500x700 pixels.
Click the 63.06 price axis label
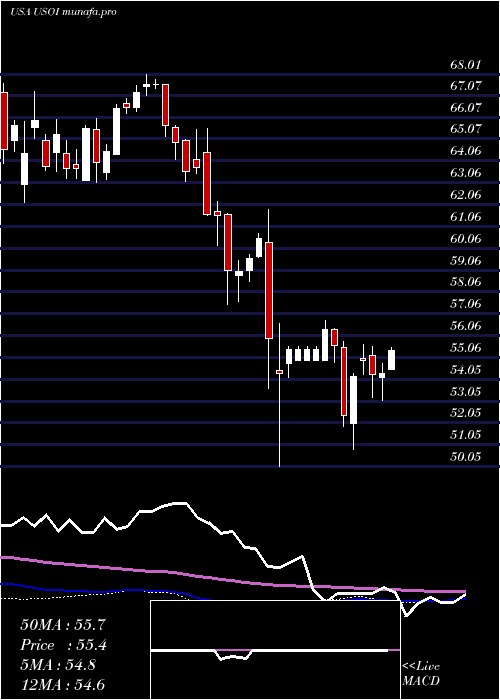[466, 173]
